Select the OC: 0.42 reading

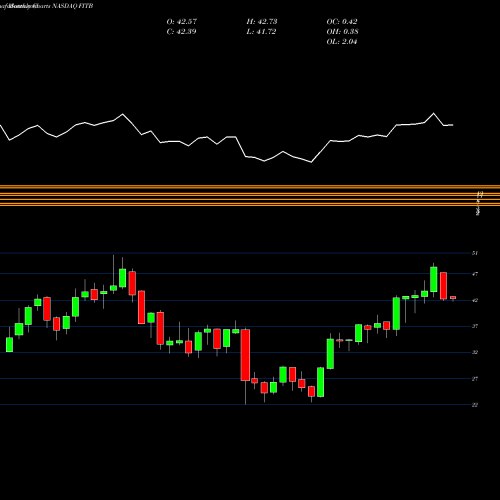tap(342, 22)
